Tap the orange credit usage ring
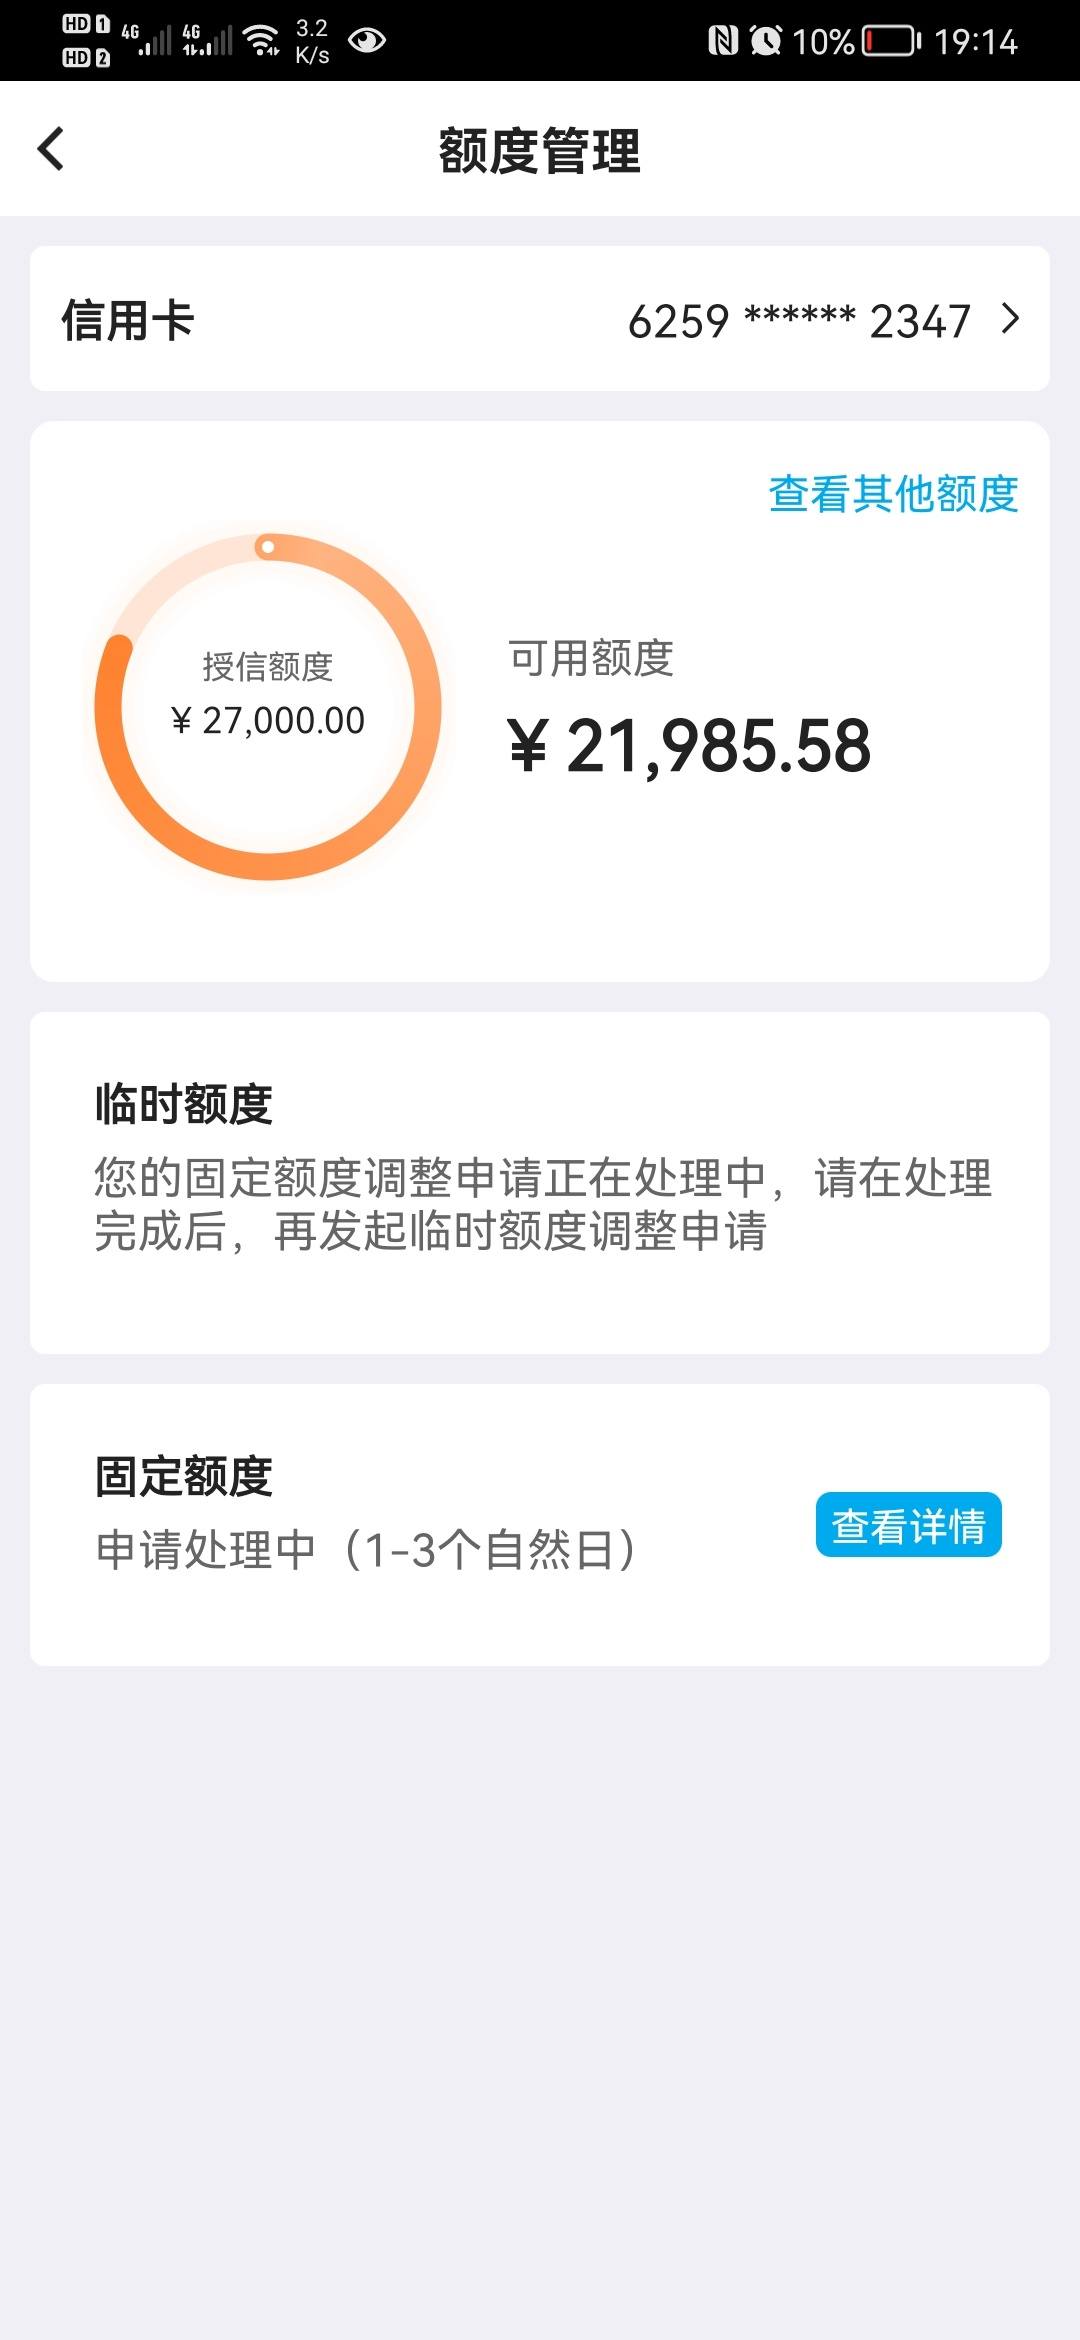 tap(268, 706)
